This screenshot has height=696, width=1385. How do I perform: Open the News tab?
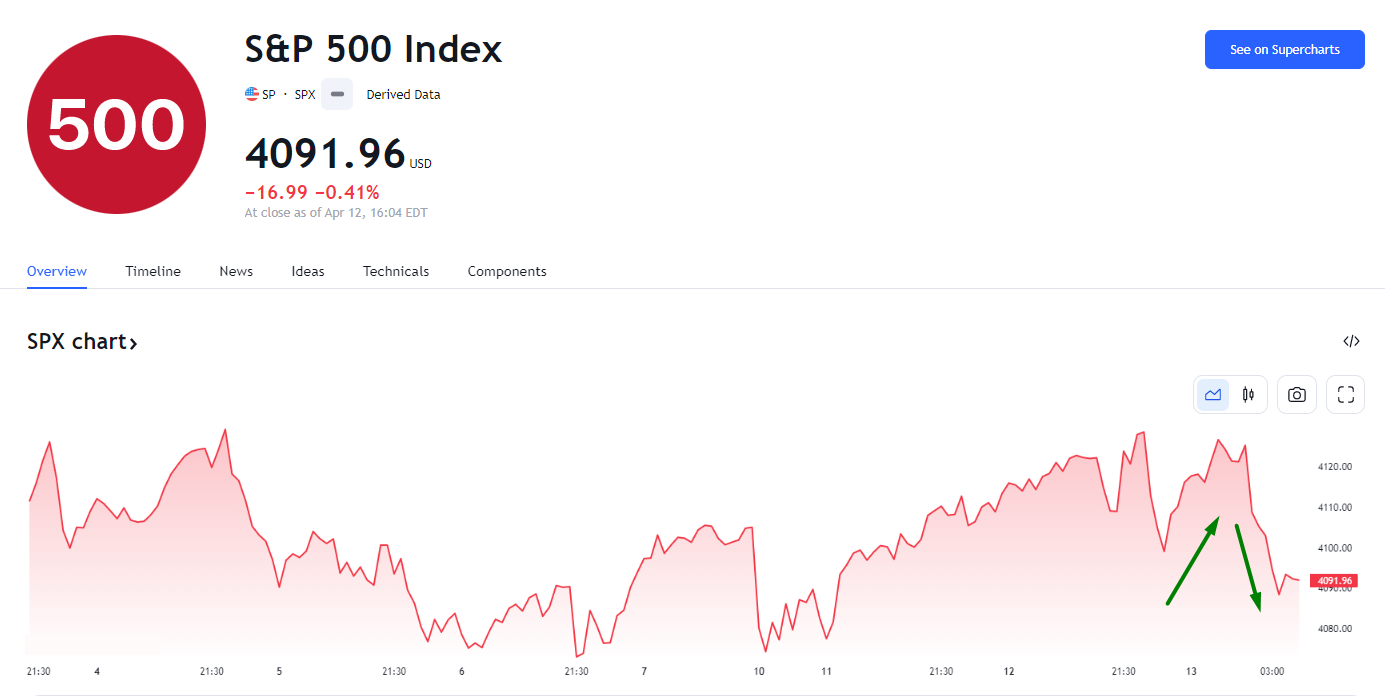click(236, 271)
